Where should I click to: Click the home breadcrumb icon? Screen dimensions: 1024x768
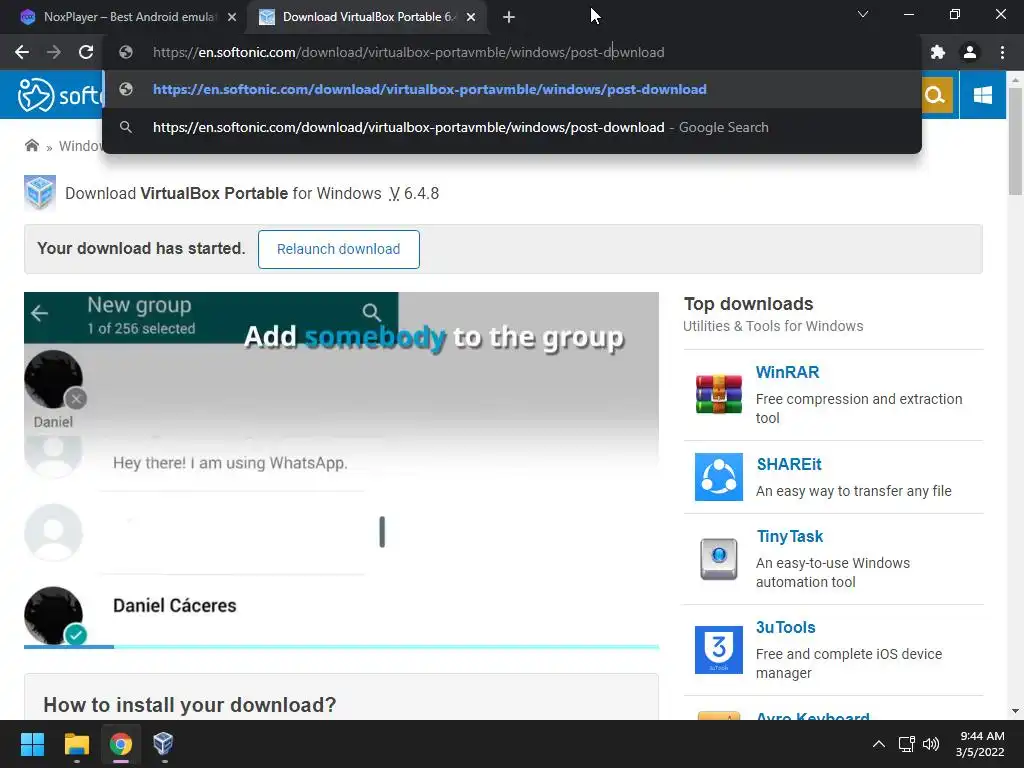(31, 146)
